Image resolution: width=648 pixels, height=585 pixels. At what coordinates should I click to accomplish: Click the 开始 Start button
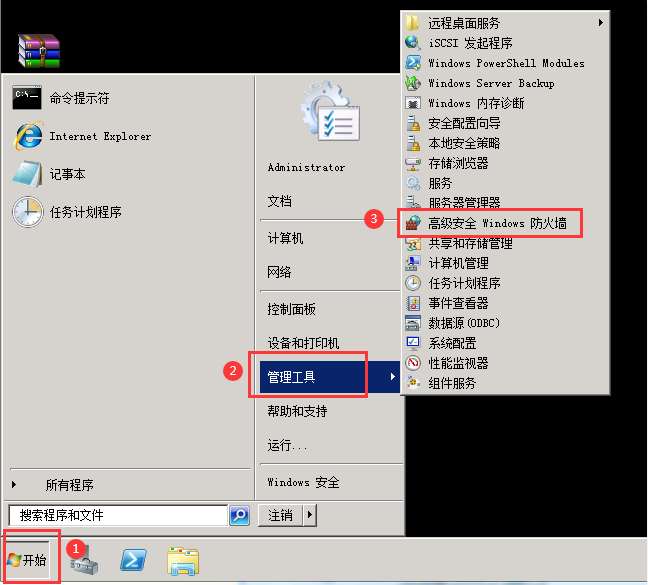pos(27,560)
